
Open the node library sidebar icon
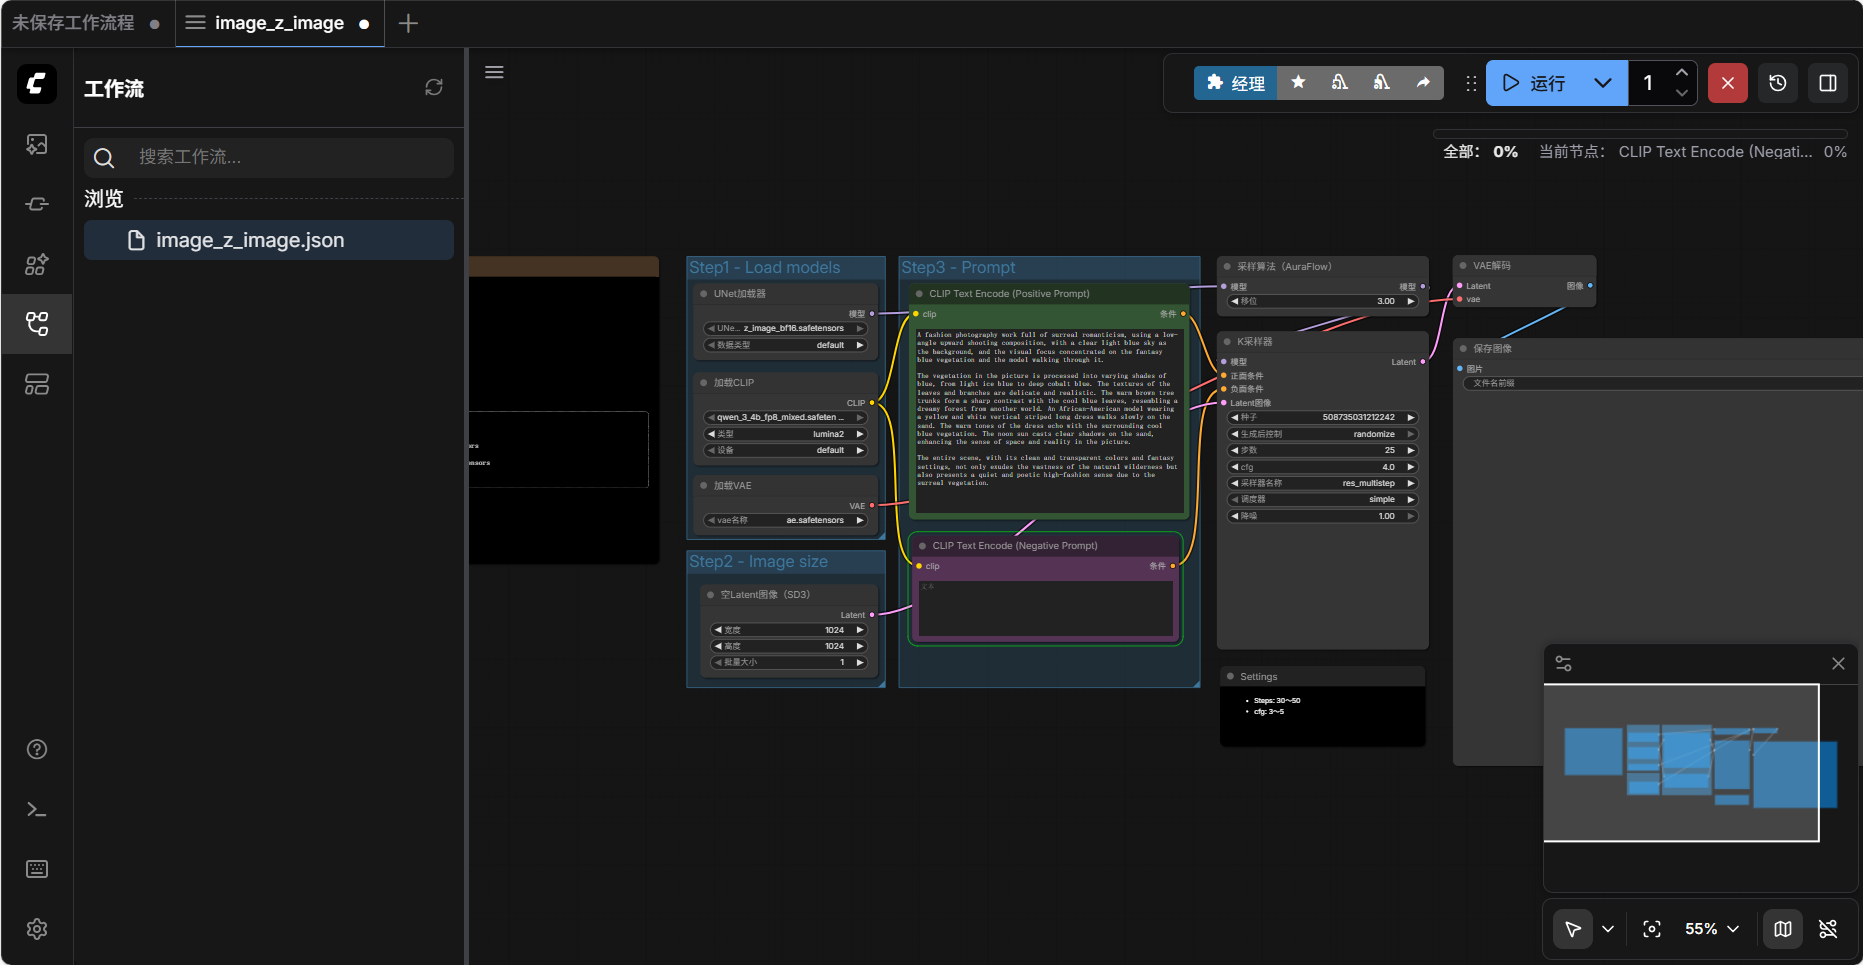pyautogui.click(x=37, y=204)
